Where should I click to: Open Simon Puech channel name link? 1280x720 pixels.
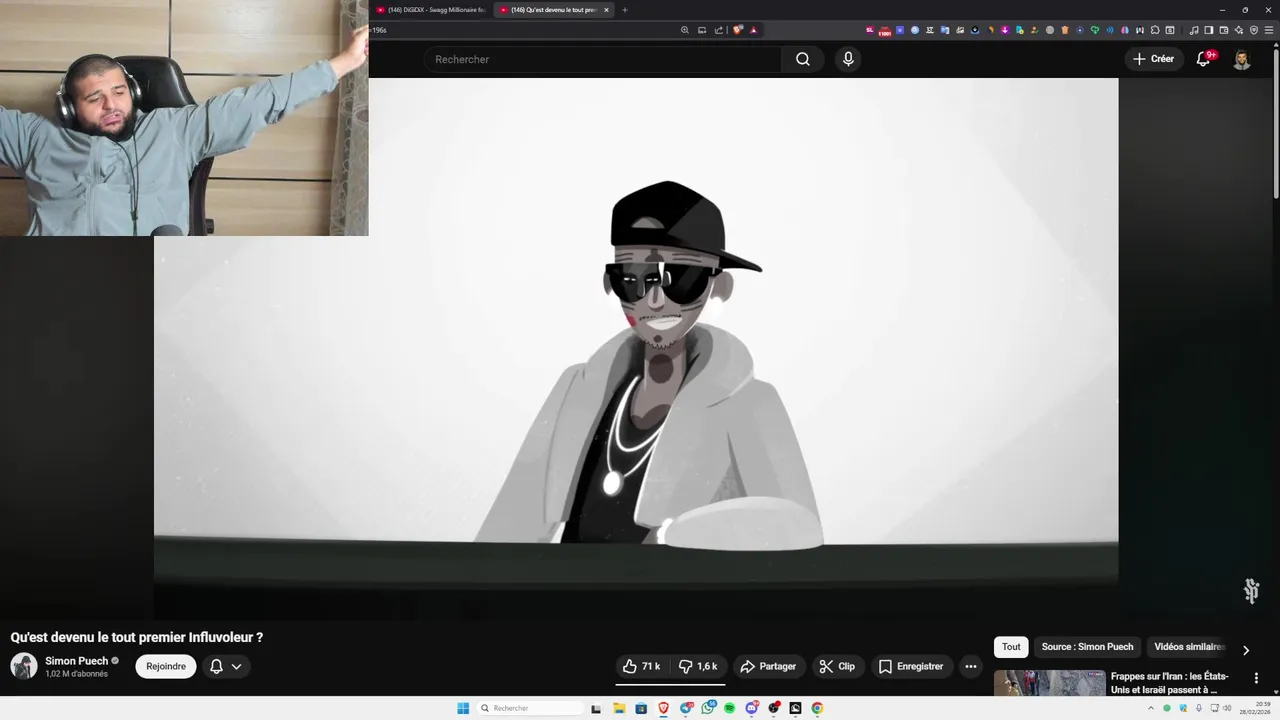point(76,661)
